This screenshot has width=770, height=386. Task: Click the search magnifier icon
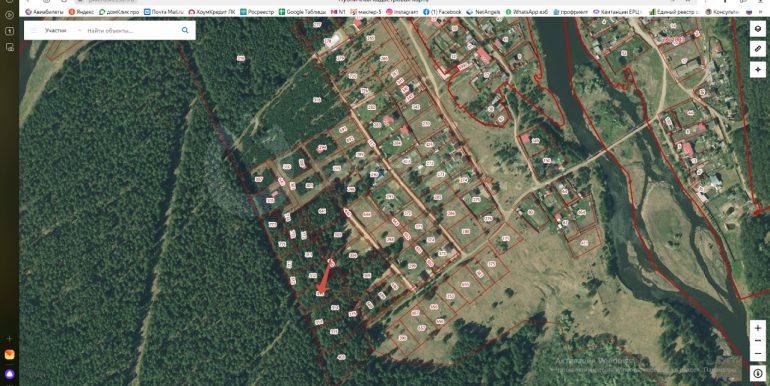pyautogui.click(x=185, y=30)
